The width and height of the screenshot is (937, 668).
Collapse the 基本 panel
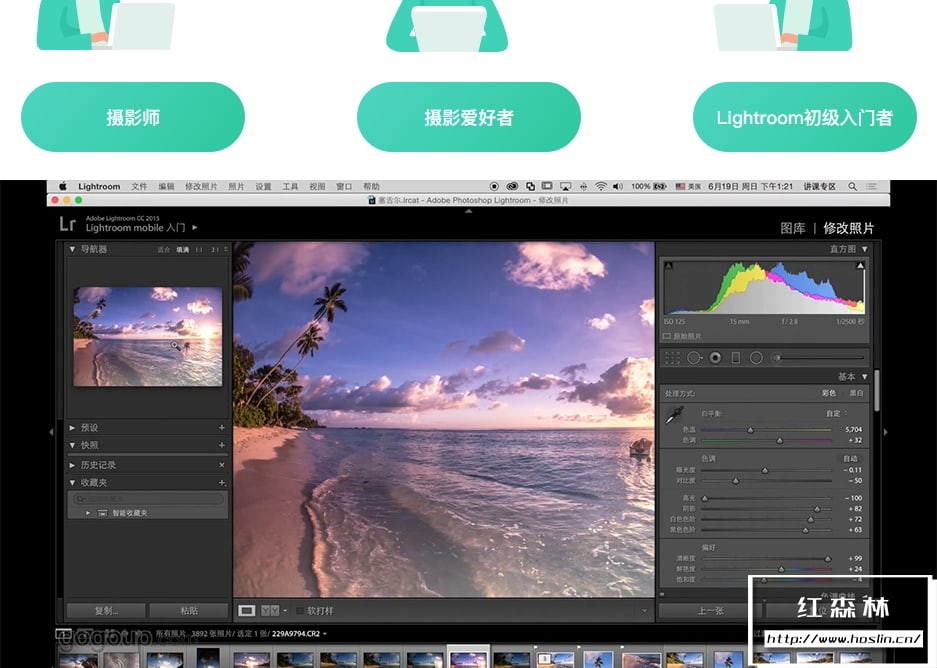(864, 377)
